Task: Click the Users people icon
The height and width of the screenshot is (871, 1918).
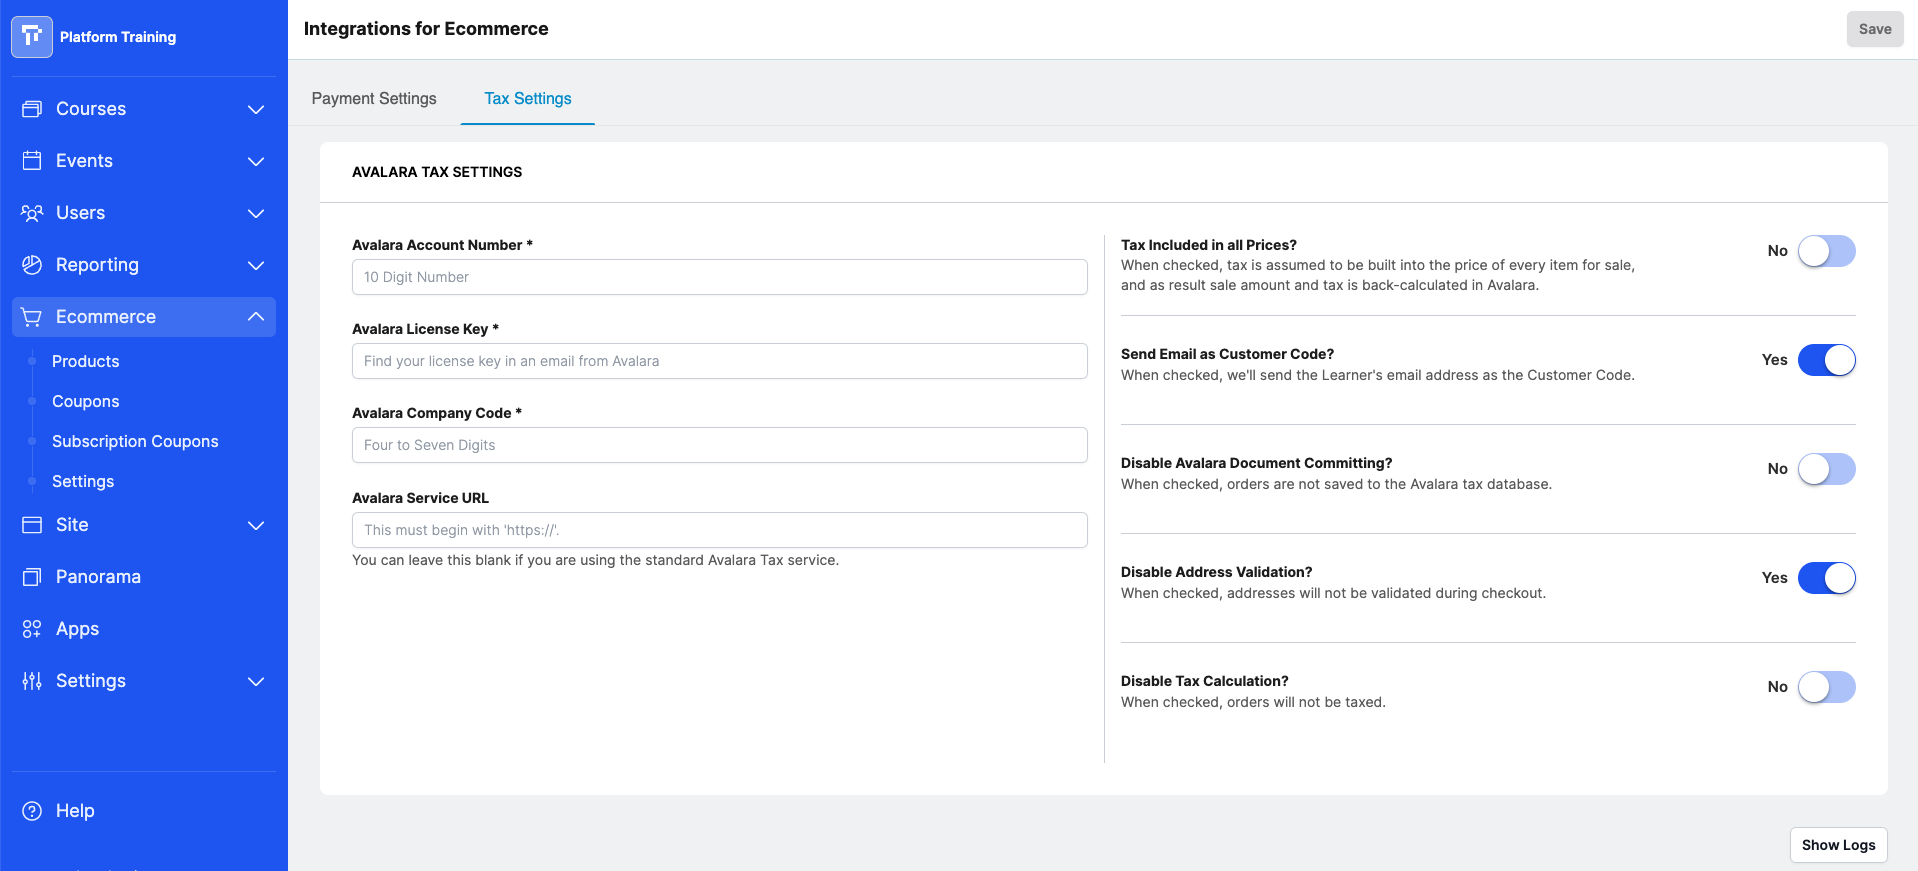Action: (x=32, y=213)
